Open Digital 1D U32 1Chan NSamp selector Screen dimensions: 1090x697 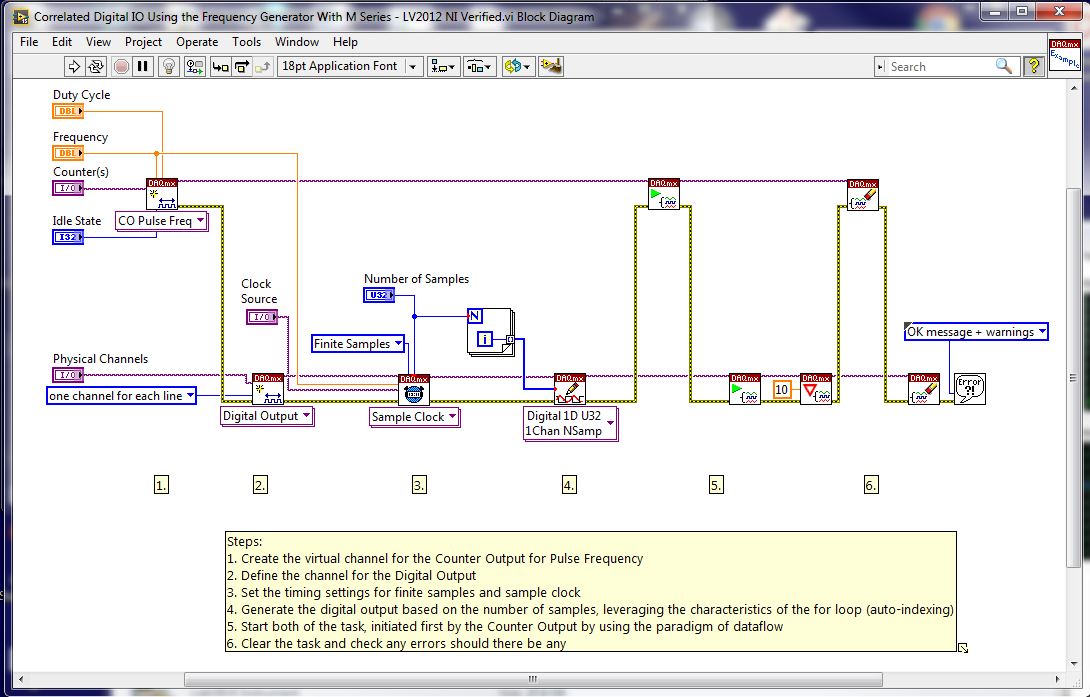571,423
